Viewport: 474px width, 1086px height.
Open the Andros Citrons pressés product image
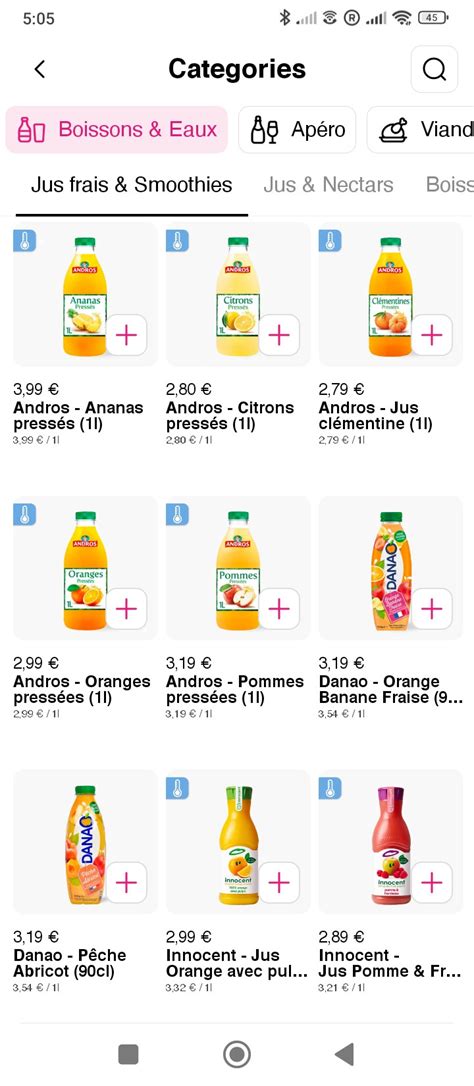[x=238, y=295]
